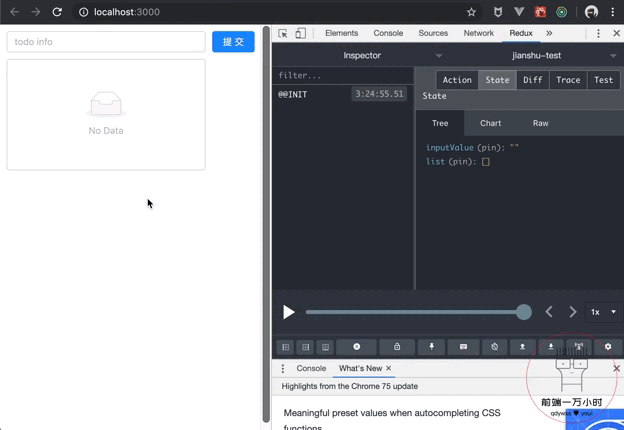The height and width of the screenshot is (430, 624).
Task: Play the action timeline
Action: (289, 312)
